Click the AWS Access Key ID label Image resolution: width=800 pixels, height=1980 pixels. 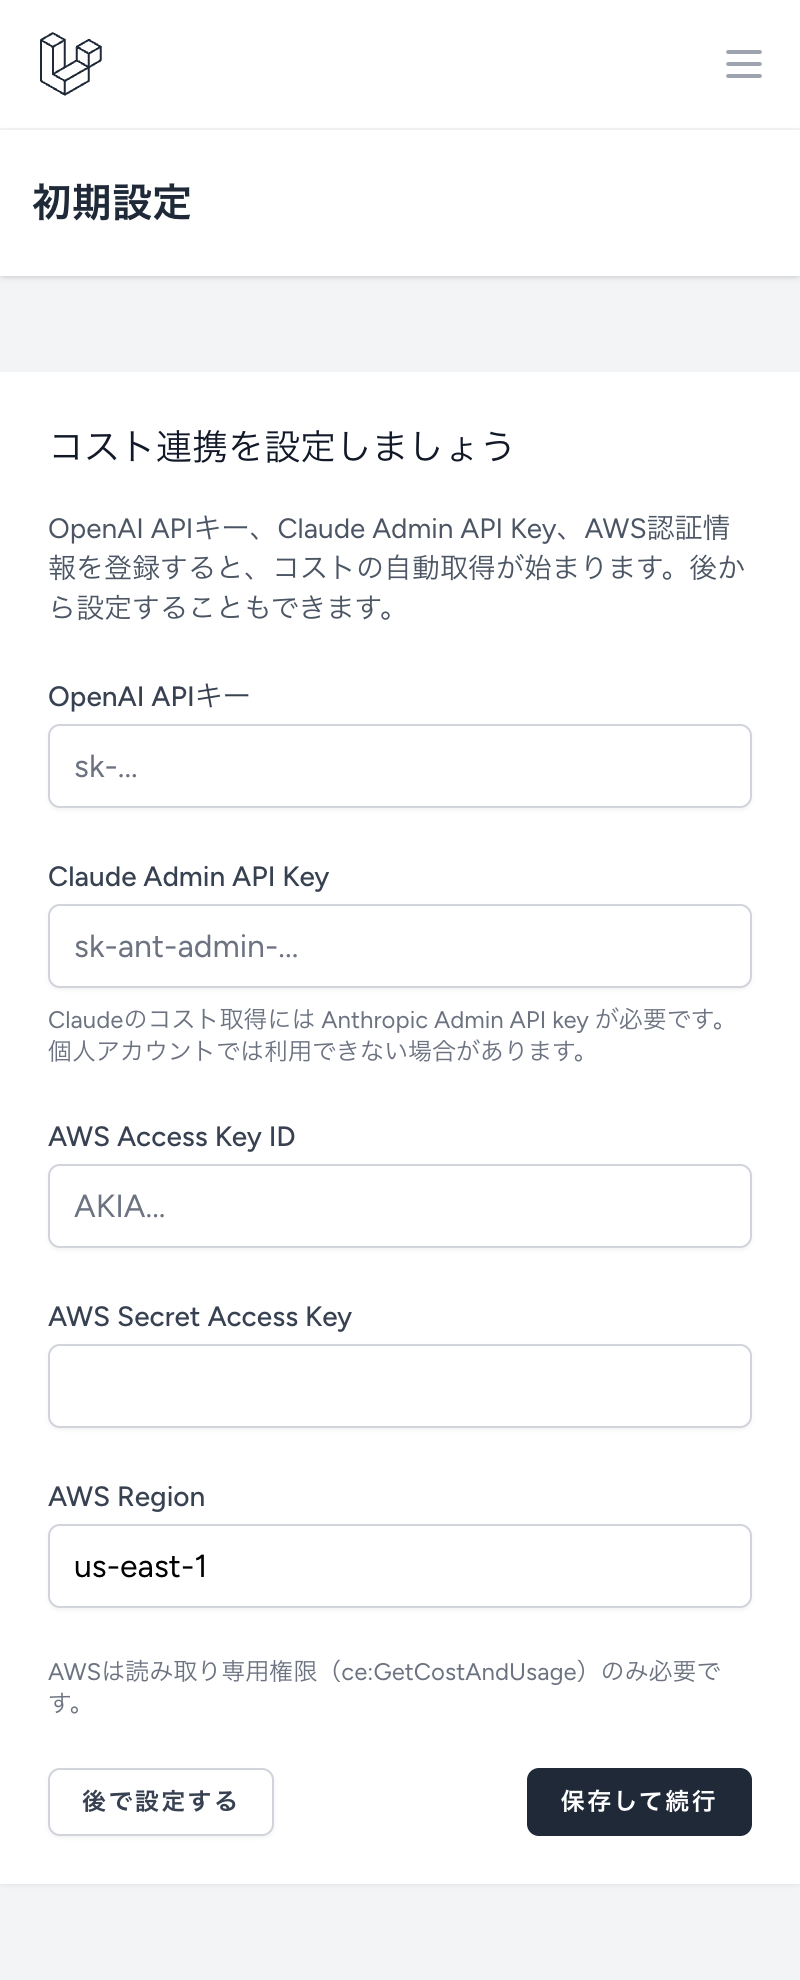[172, 1137]
